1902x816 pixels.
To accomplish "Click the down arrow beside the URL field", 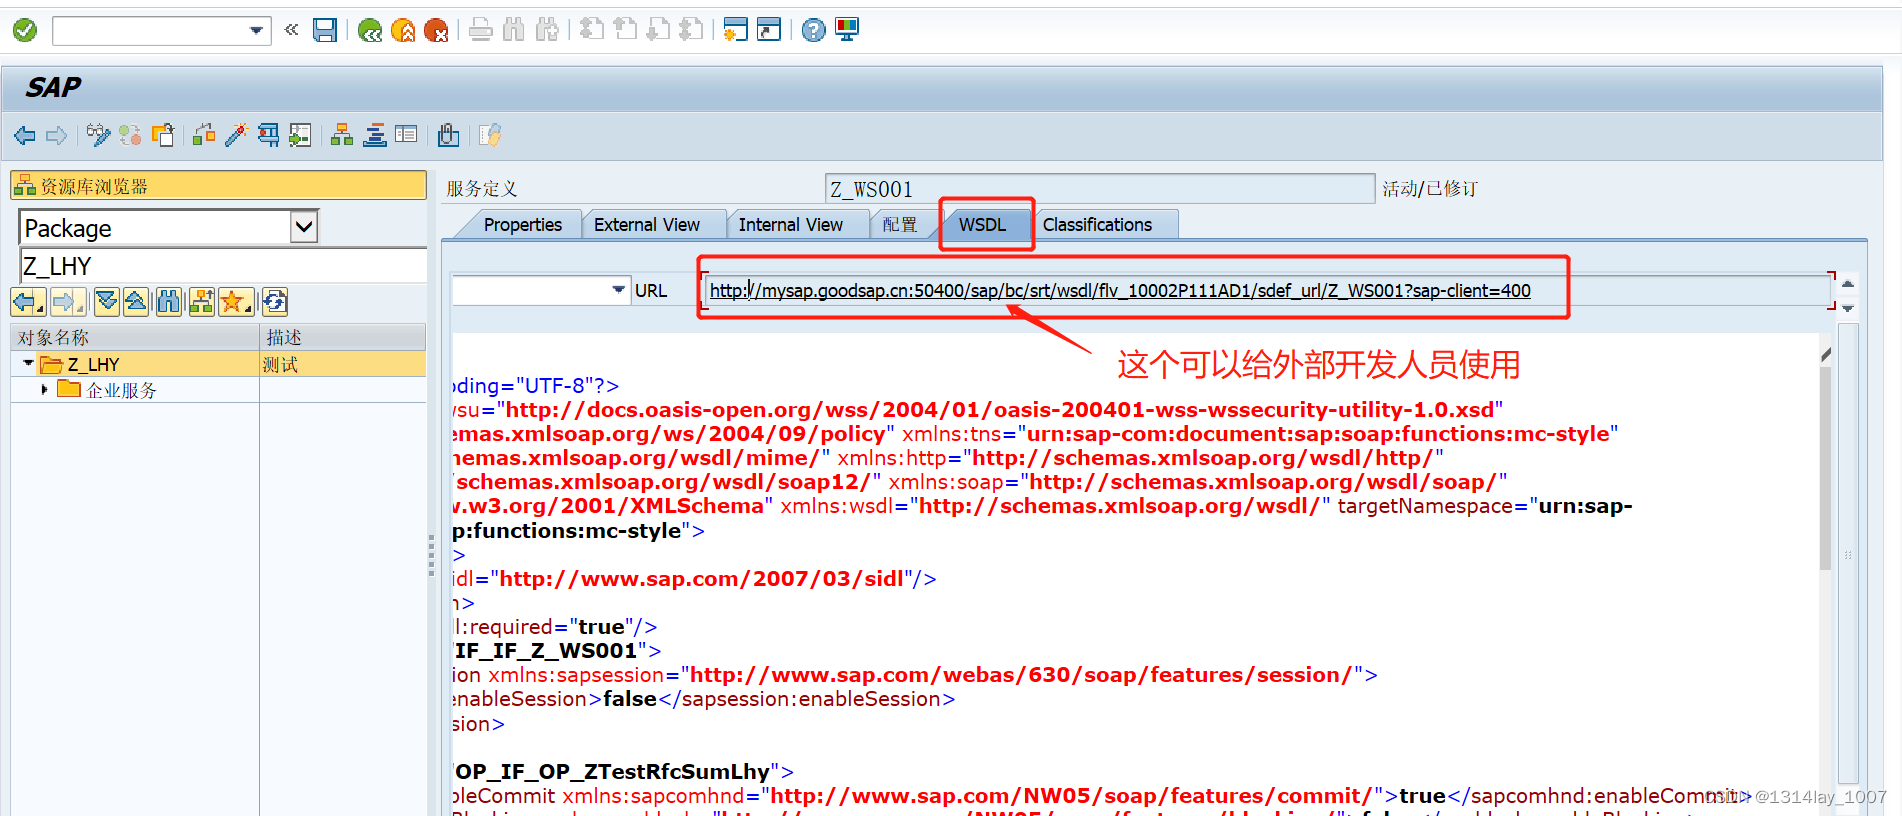I will (x=1848, y=308).
